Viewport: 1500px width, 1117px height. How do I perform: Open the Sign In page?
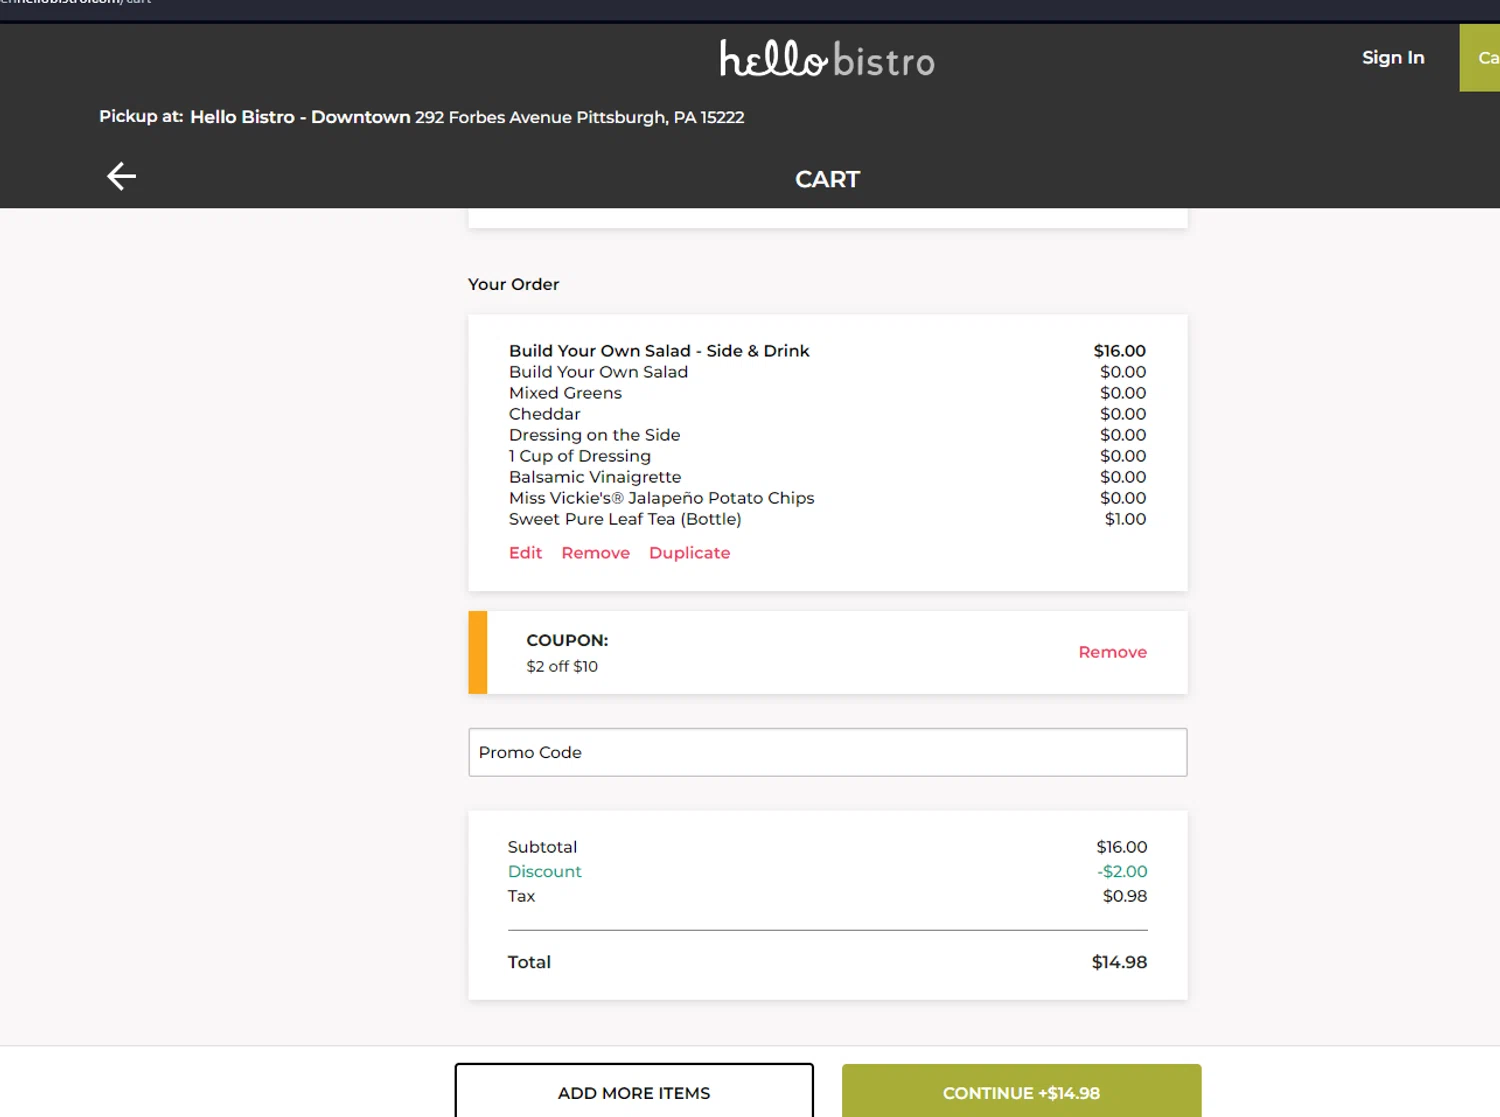[1393, 58]
